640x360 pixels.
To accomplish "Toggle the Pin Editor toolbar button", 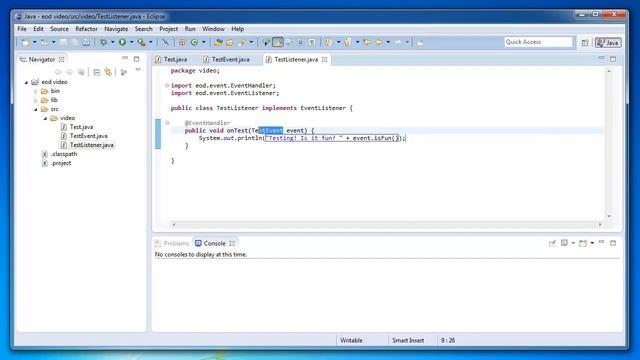I will [420, 42].
